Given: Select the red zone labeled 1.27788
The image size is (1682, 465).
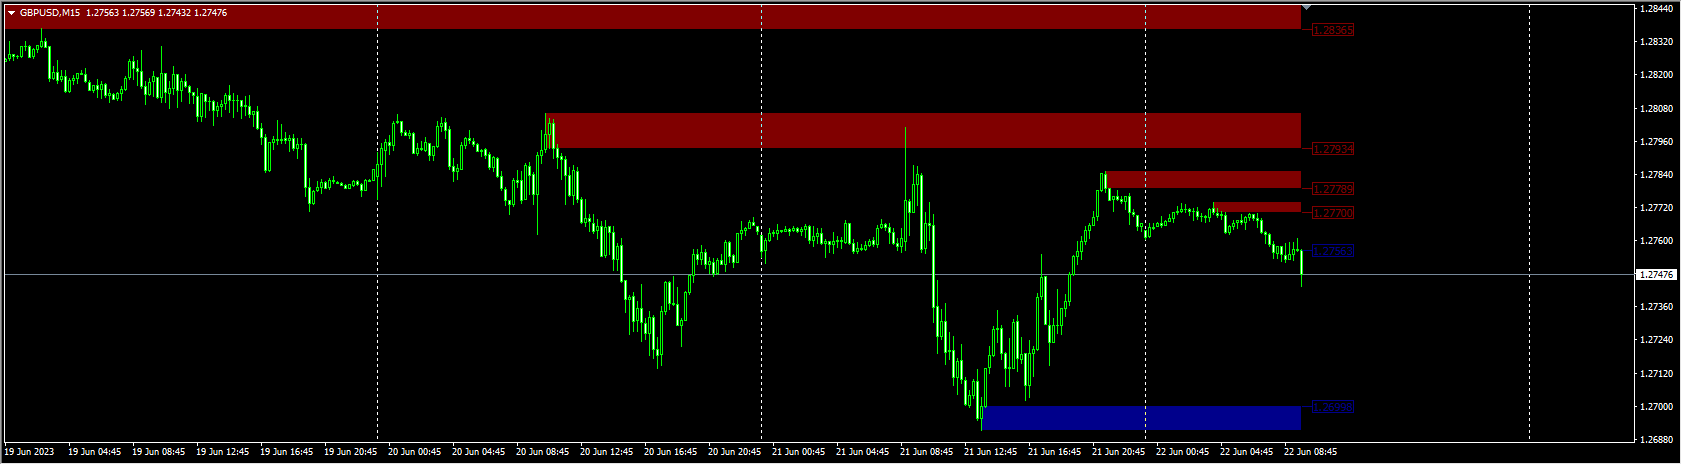Looking at the screenshot, I should 1203,180.
